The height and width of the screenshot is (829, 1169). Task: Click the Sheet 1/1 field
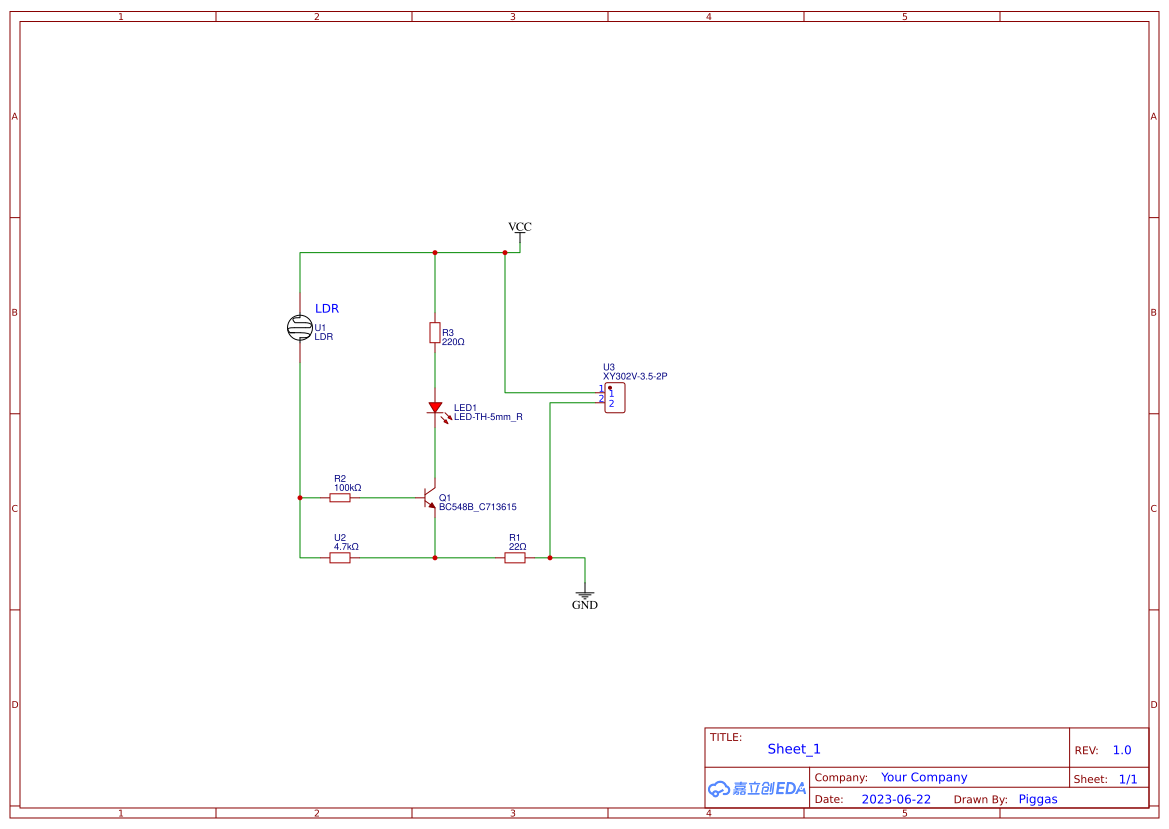[1130, 778]
